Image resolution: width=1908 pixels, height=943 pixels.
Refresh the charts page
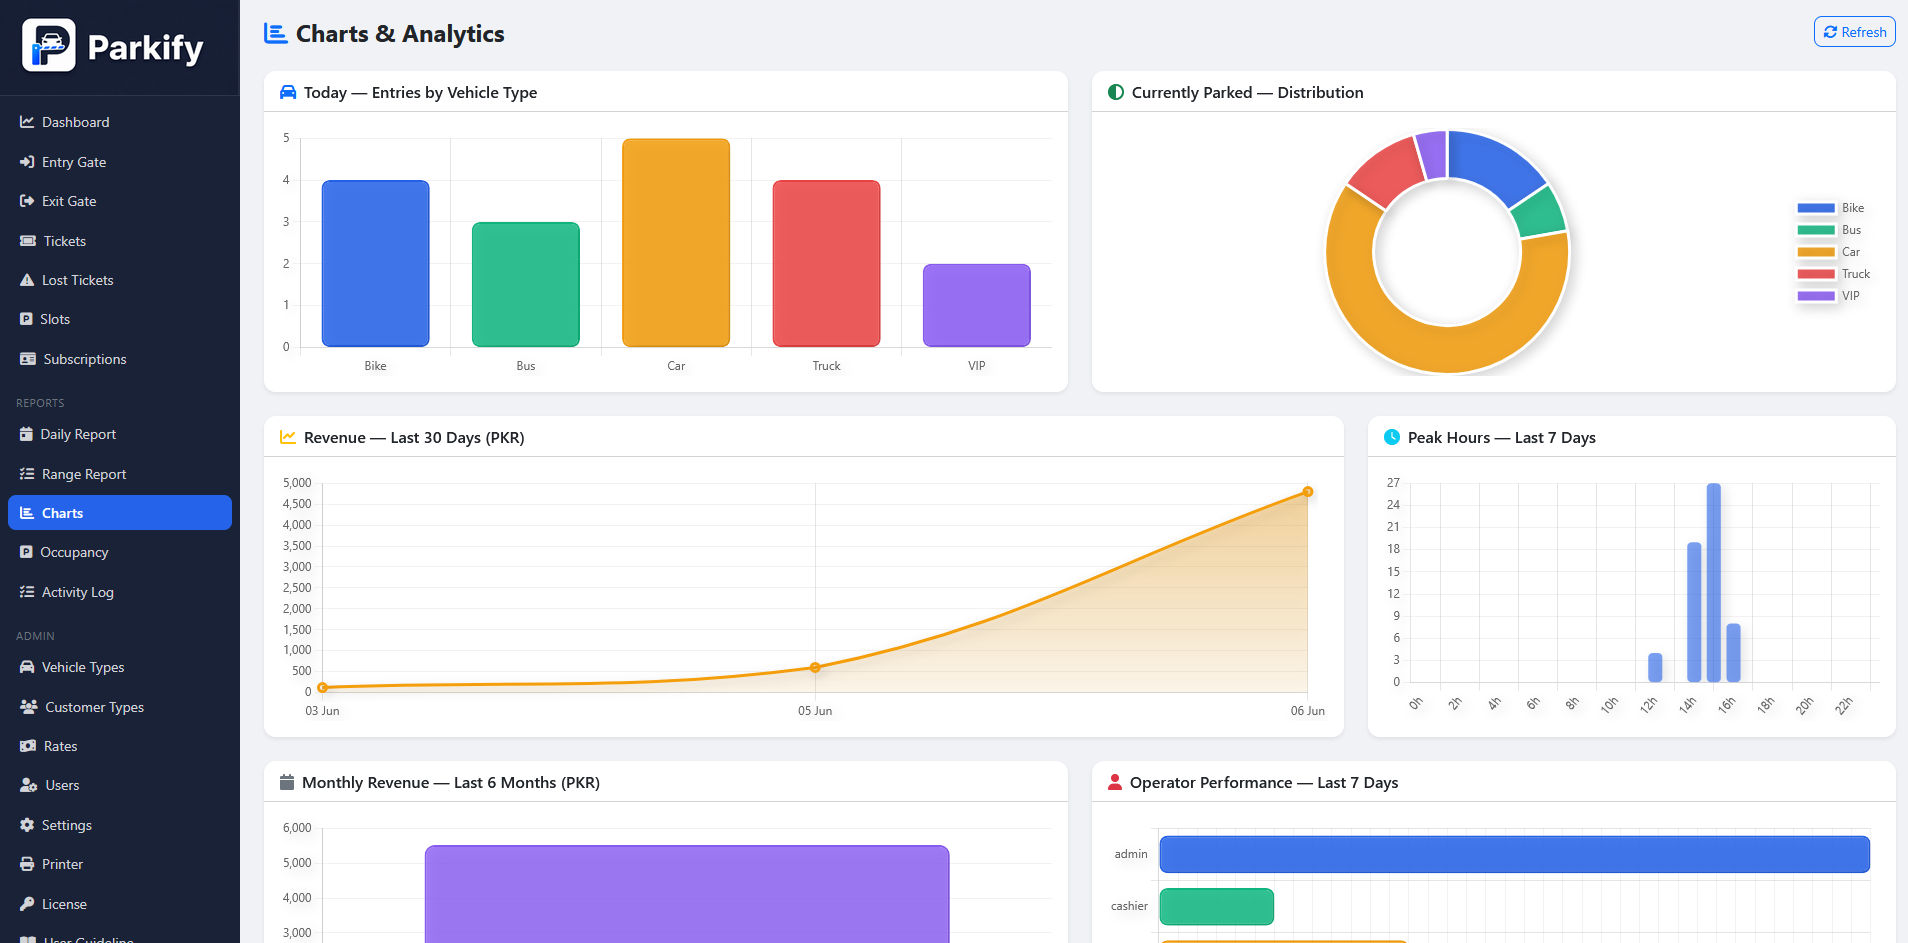point(1855,32)
